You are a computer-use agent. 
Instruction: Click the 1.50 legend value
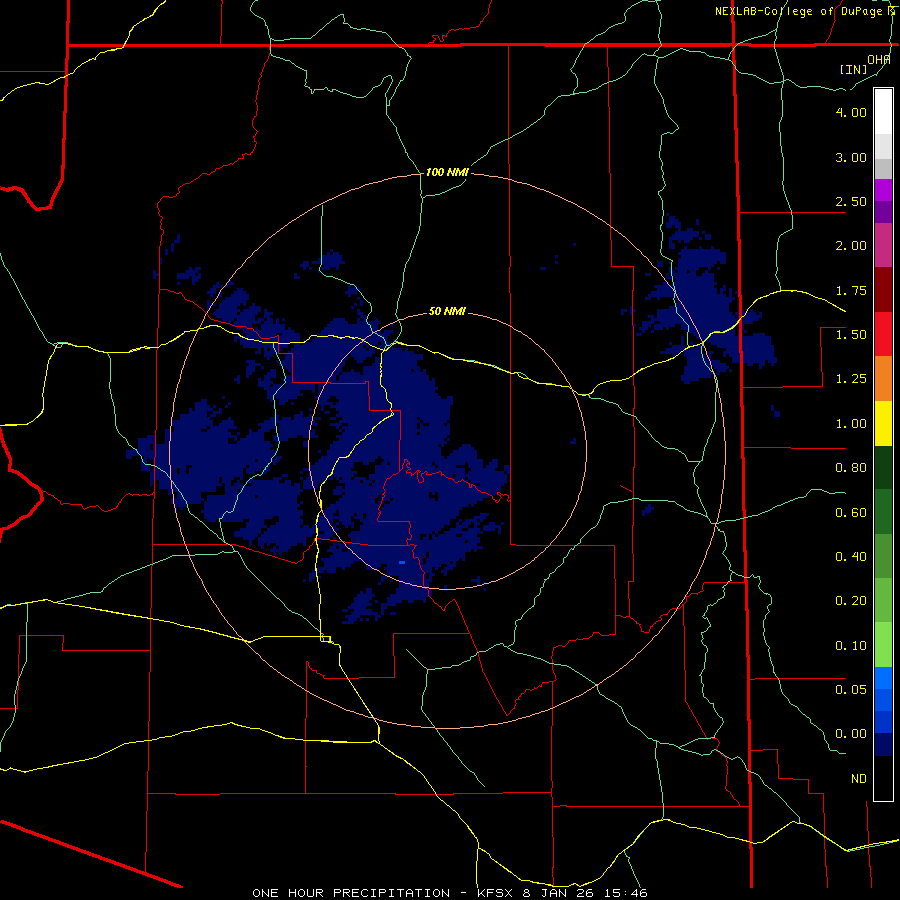[x=851, y=335]
